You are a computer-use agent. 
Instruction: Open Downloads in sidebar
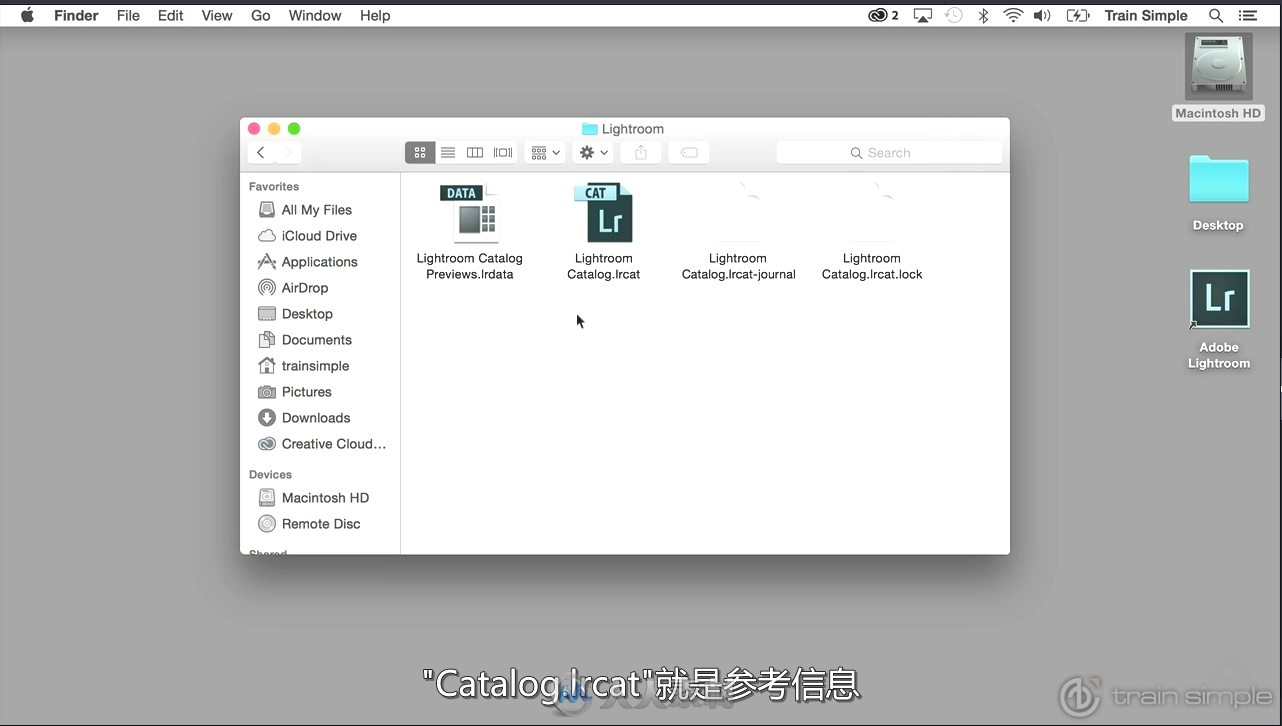tap(315, 418)
